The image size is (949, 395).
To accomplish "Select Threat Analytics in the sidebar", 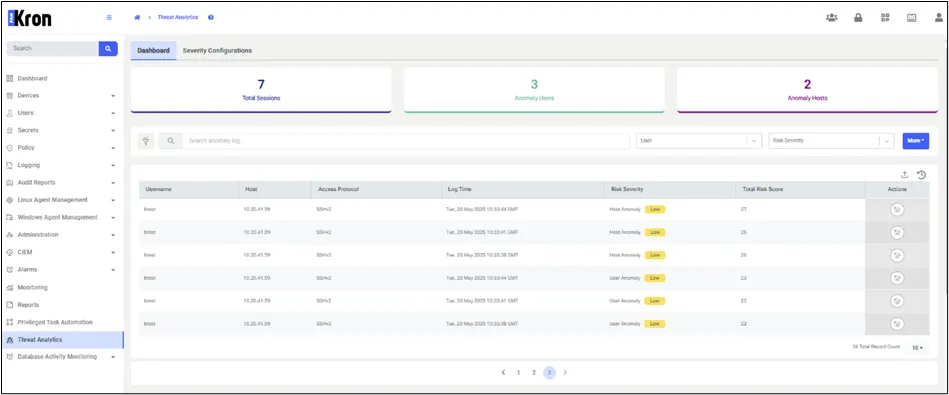I will [62, 340].
